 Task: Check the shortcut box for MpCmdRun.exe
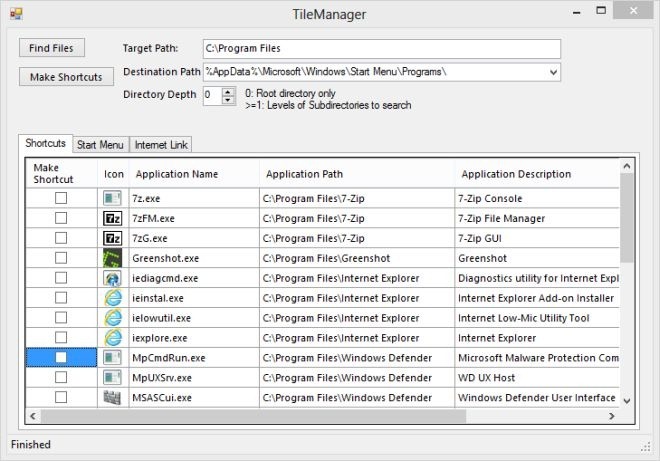[61, 357]
